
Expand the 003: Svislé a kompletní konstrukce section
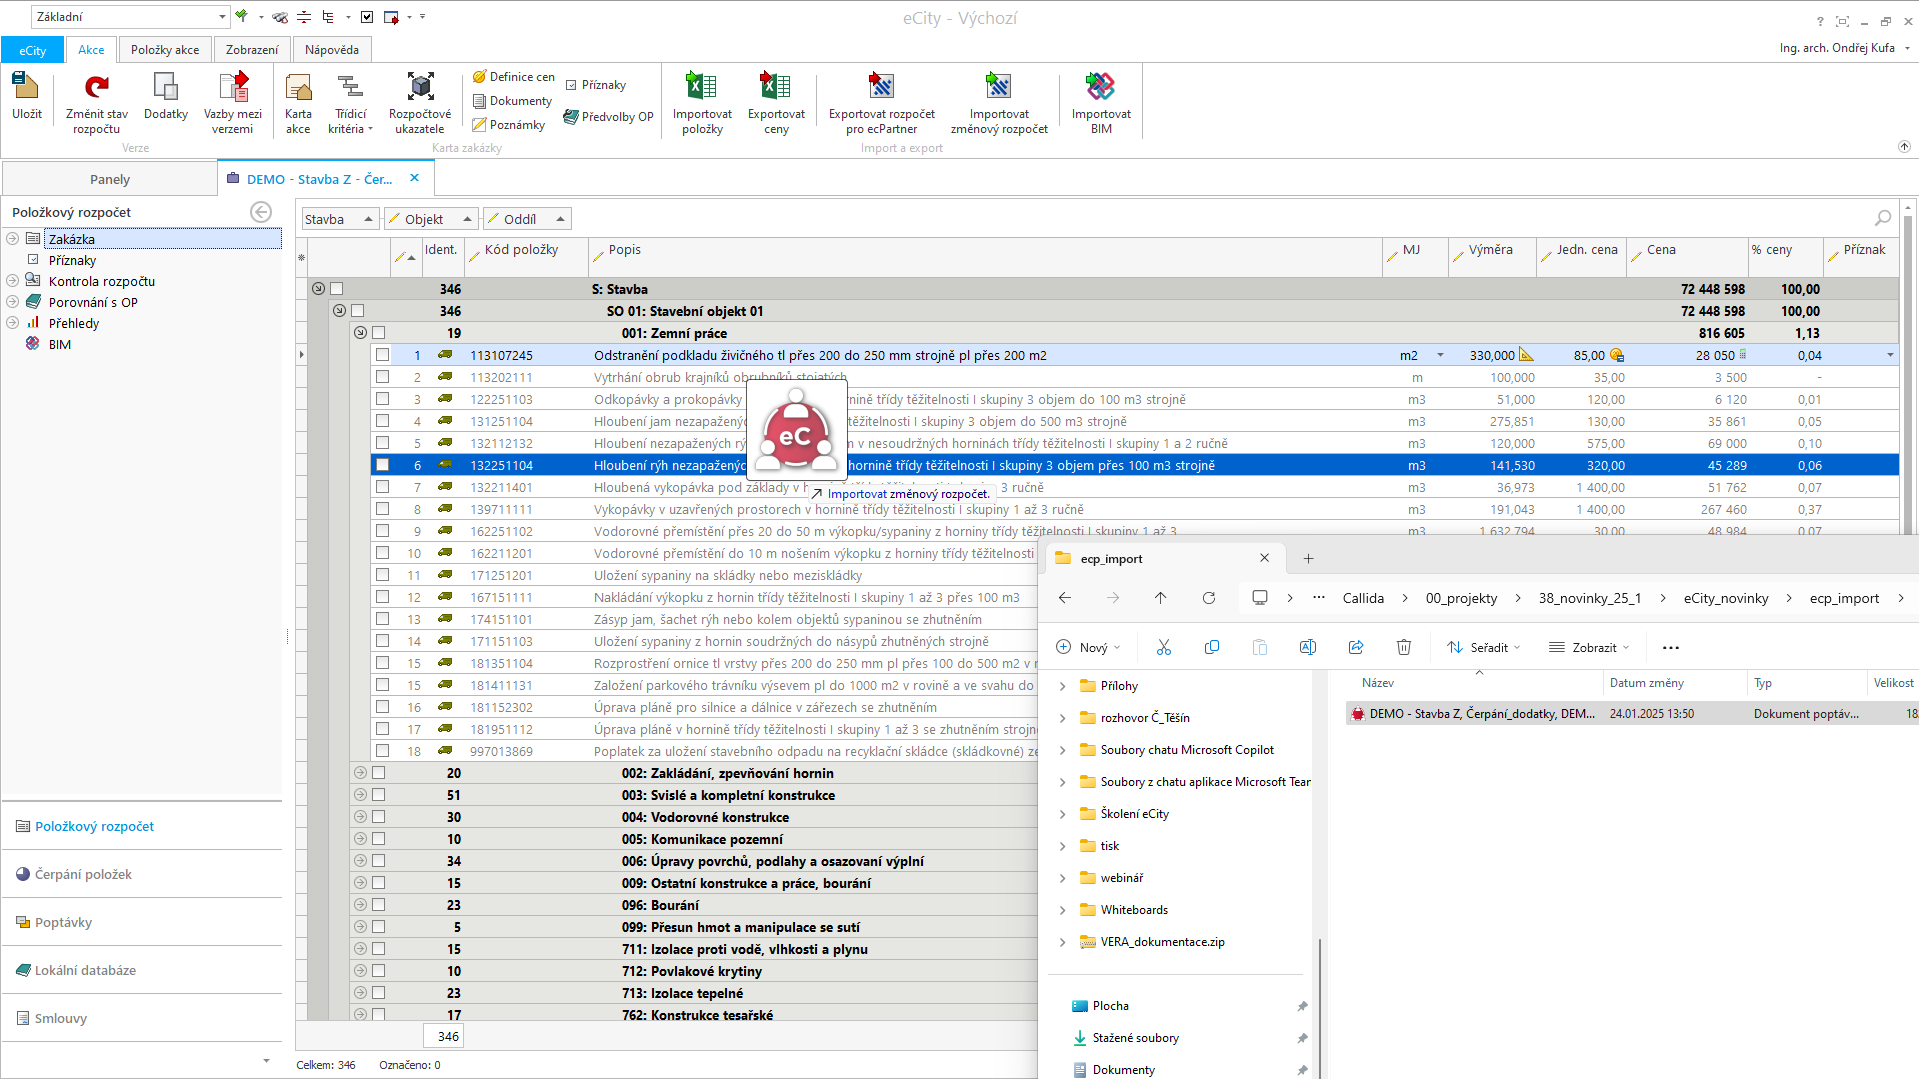[360, 795]
